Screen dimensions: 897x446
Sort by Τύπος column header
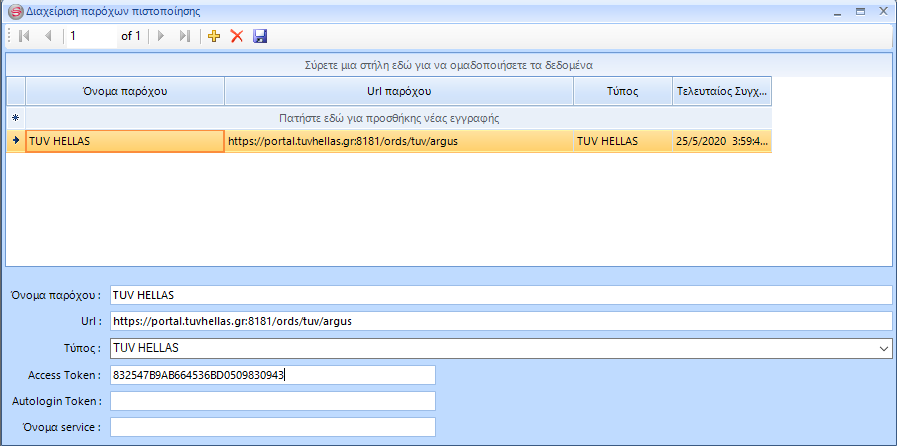click(623, 91)
